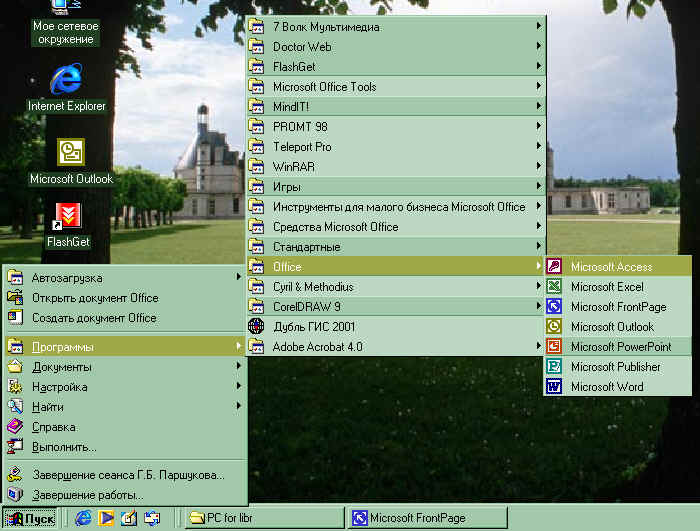Image resolution: width=700 pixels, height=531 pixels.
Task: Open FlashGet desktop shortcut icon
Action: (x=68, y=216)
